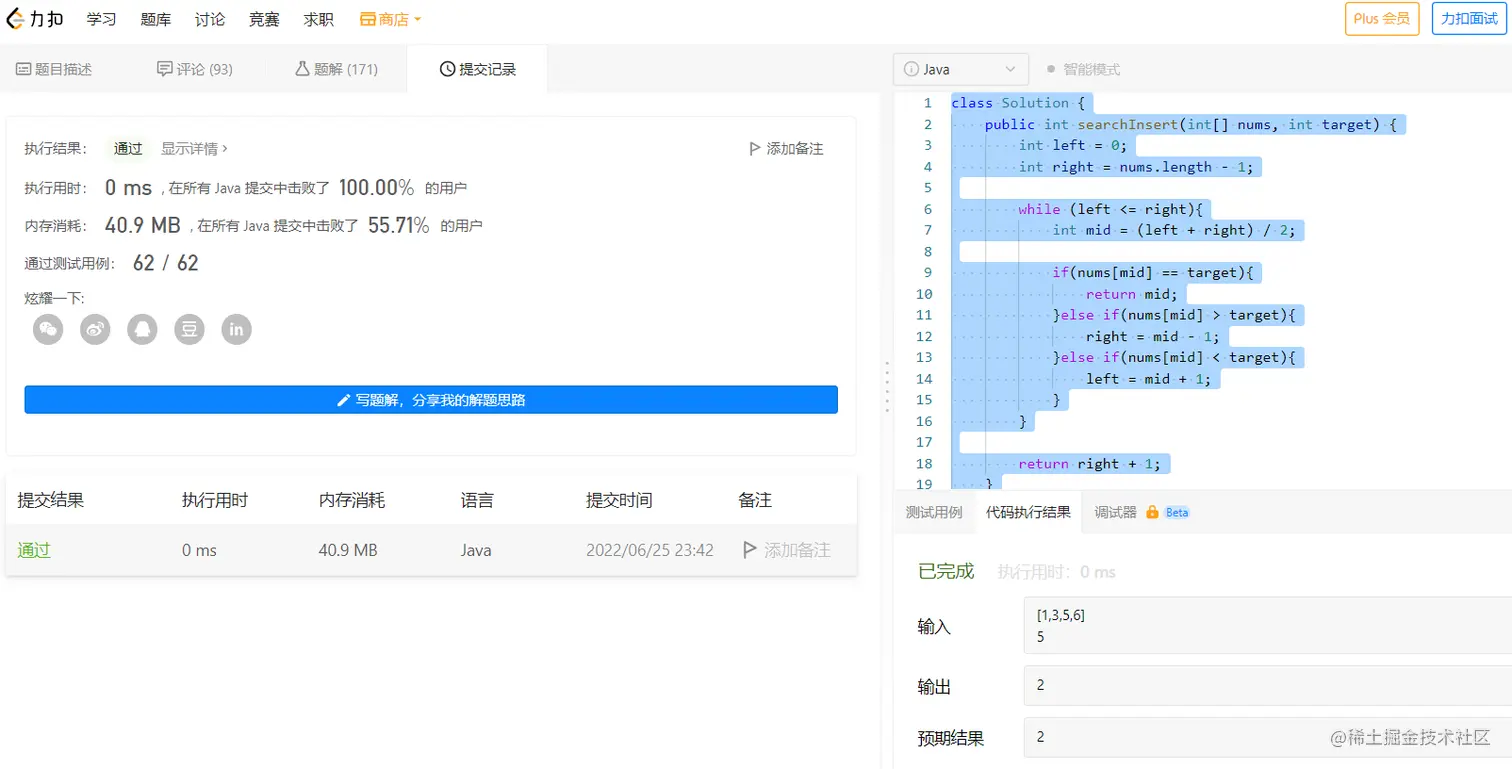The height and width of the screenshot is (769, 1512).
Task: Click the shop icon before 商店
Action: pyautogui.click(x=368, y=19)
